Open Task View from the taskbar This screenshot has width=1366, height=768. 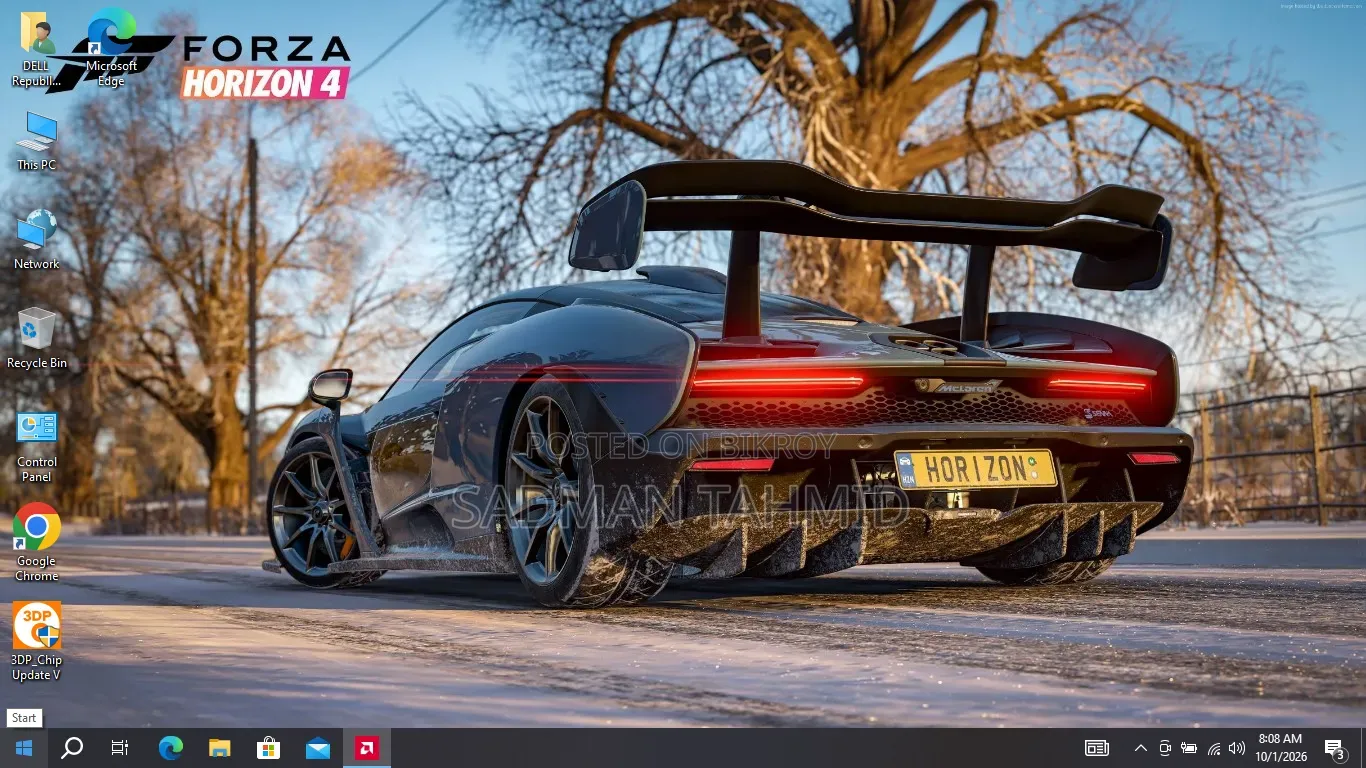pyautogui.click(x=120, y=748)
